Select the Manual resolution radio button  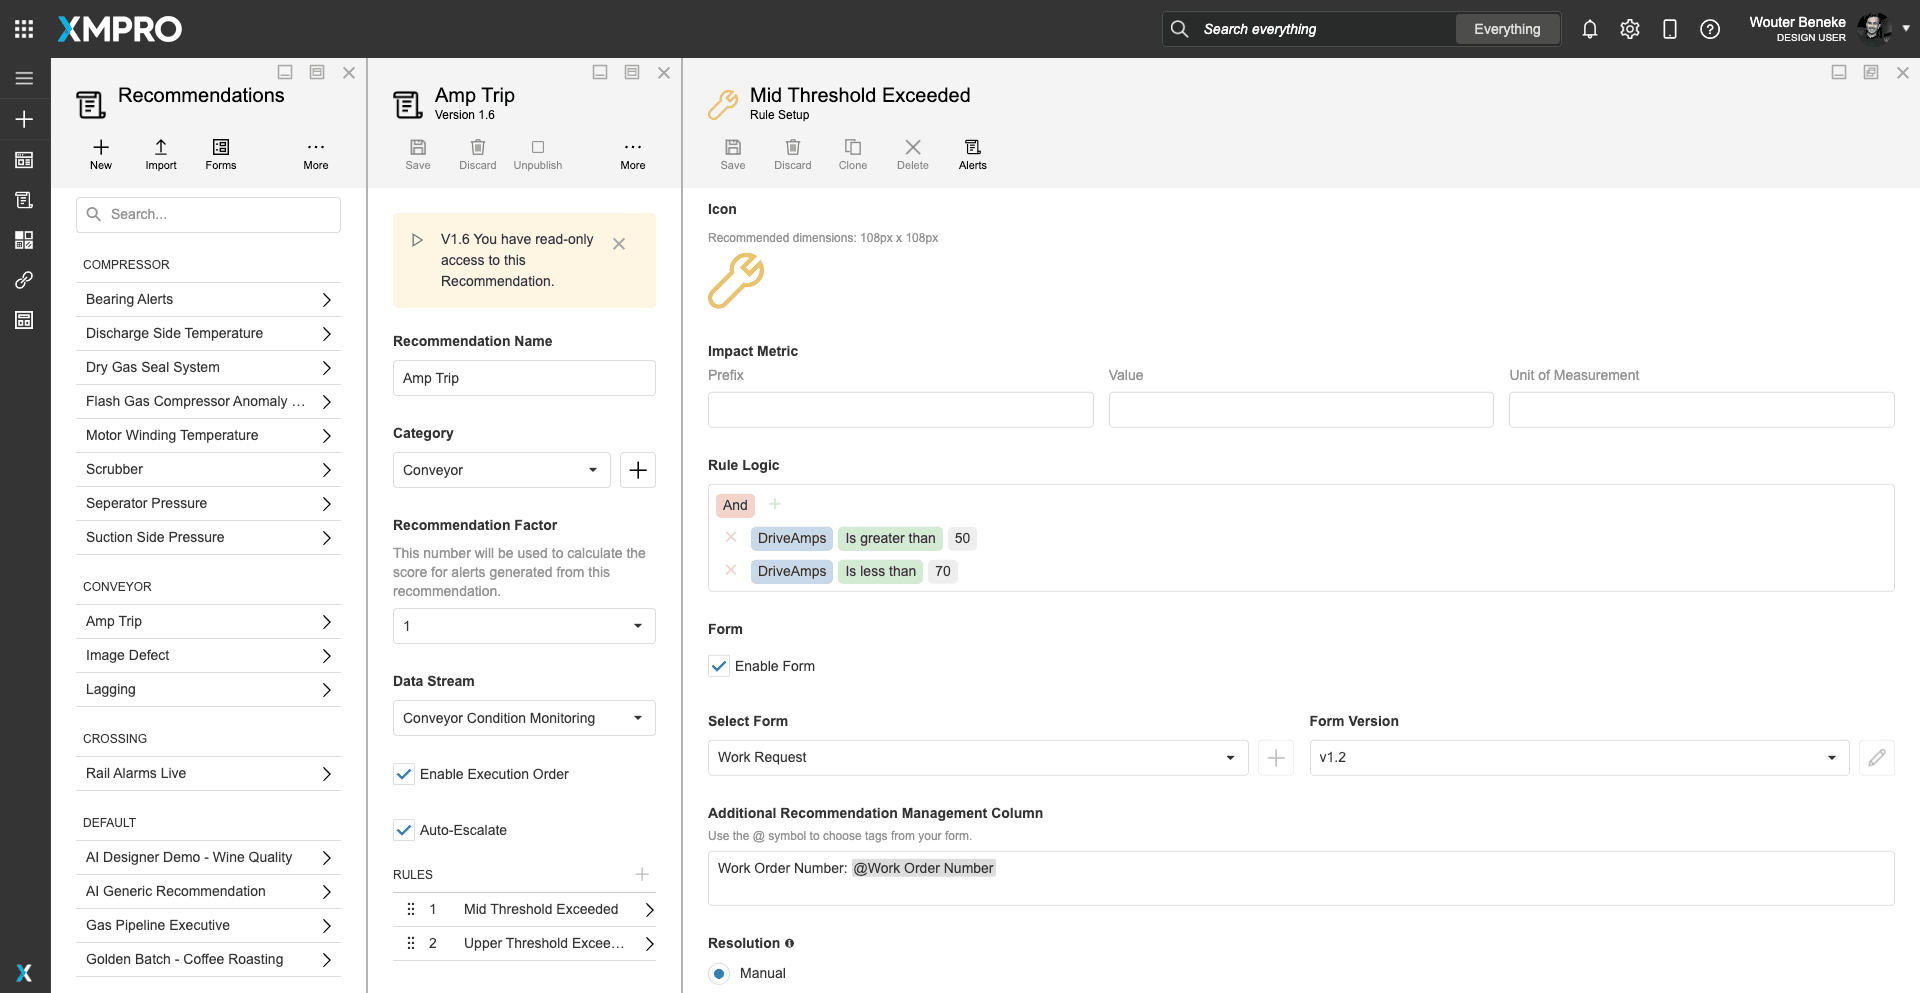pos(719,973)
